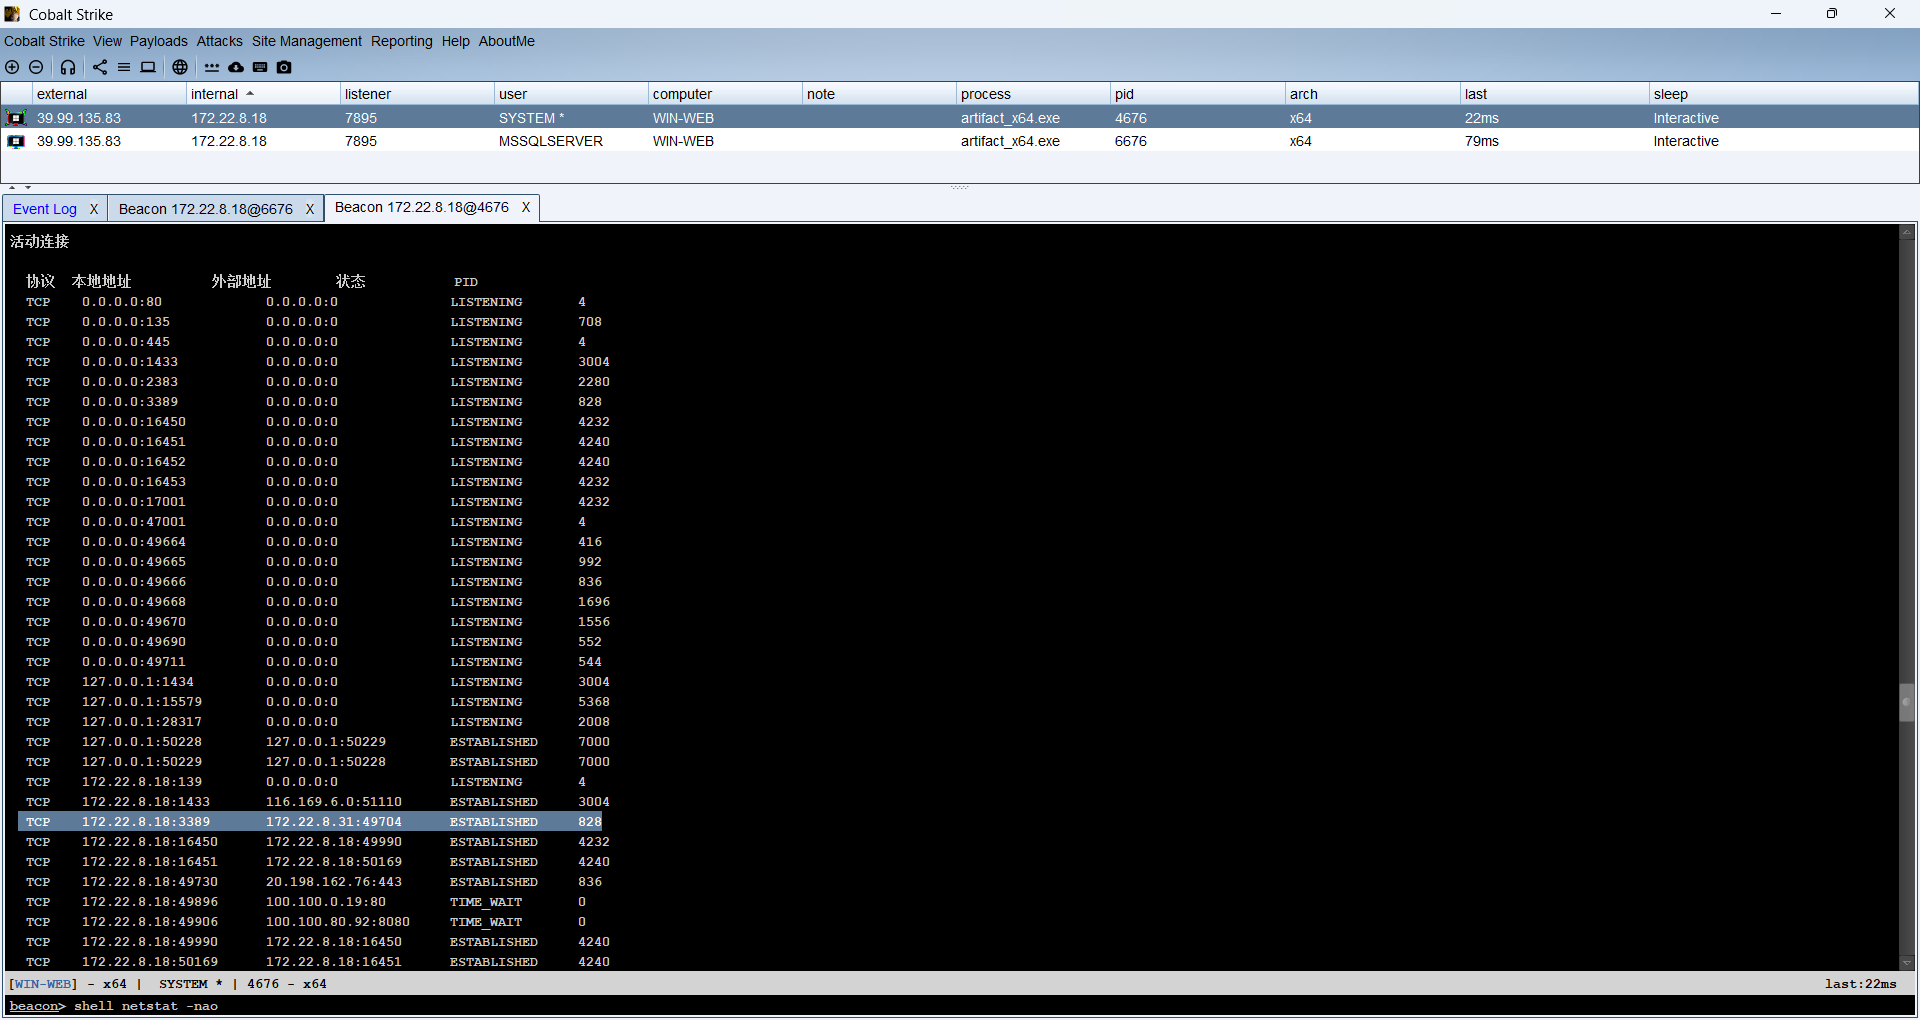
Task: Collapse the split pane arrow above tabs
Action: [12, 187]
